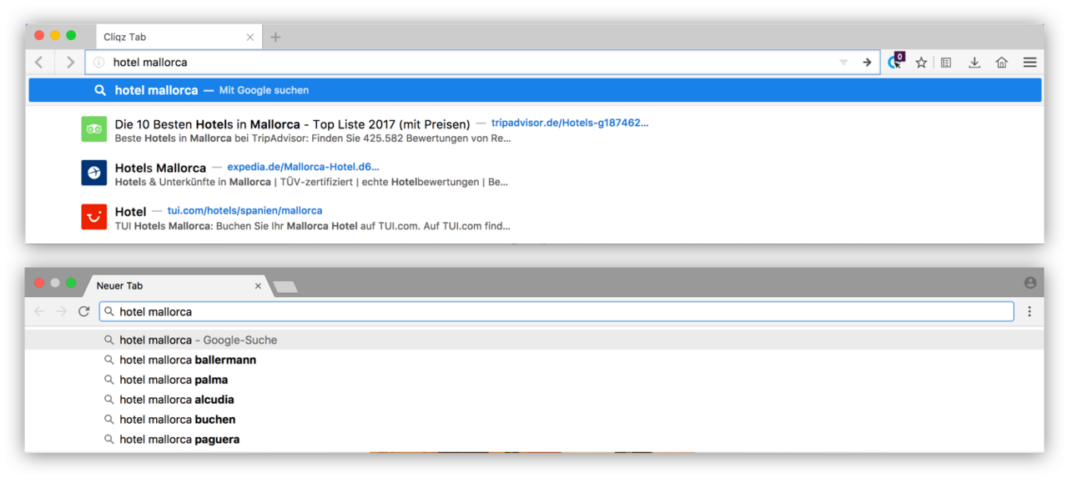Click the Go arrow in Cliqz address bar

coord(866,63)
